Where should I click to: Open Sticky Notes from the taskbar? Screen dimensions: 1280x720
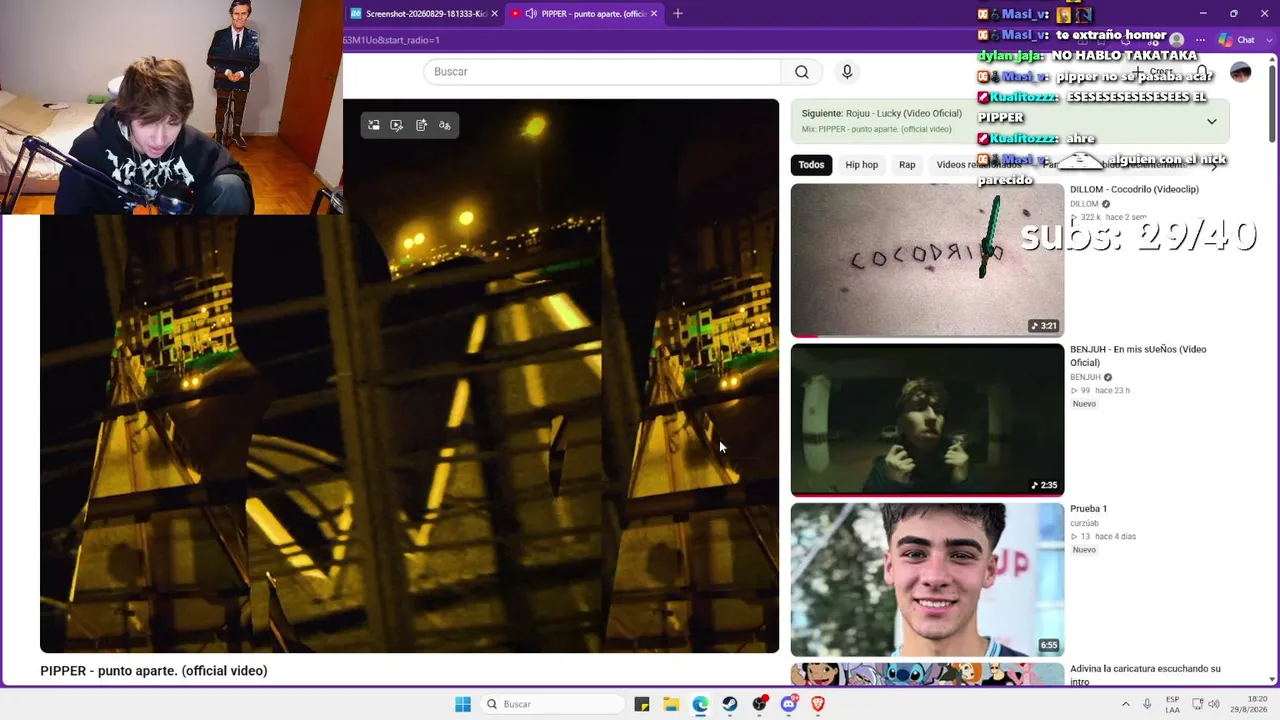coord(642,704)
